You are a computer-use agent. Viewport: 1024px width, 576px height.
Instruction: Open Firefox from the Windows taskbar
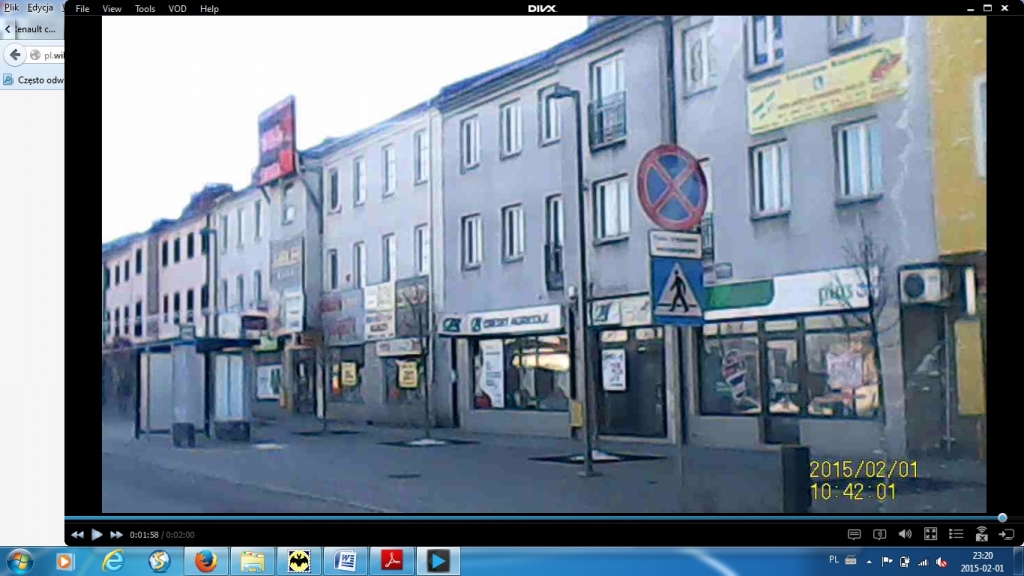point(206,561)
